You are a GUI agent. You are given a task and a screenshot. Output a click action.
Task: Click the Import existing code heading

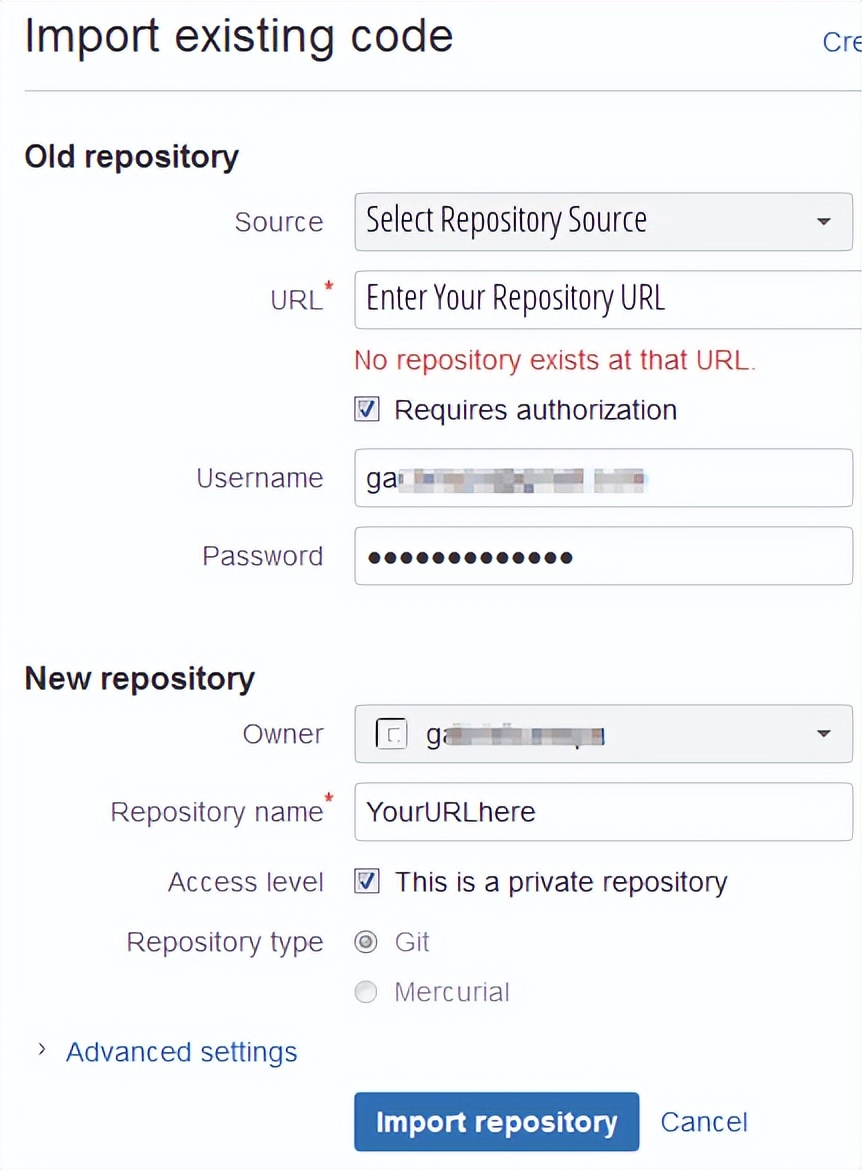tap(239, 36)
